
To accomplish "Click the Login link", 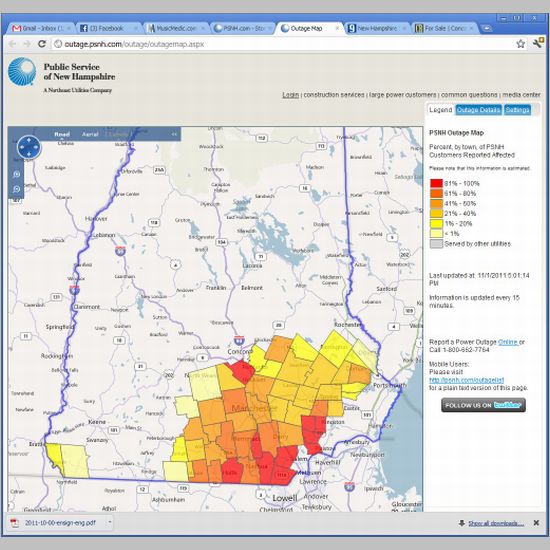I will 290,95.
